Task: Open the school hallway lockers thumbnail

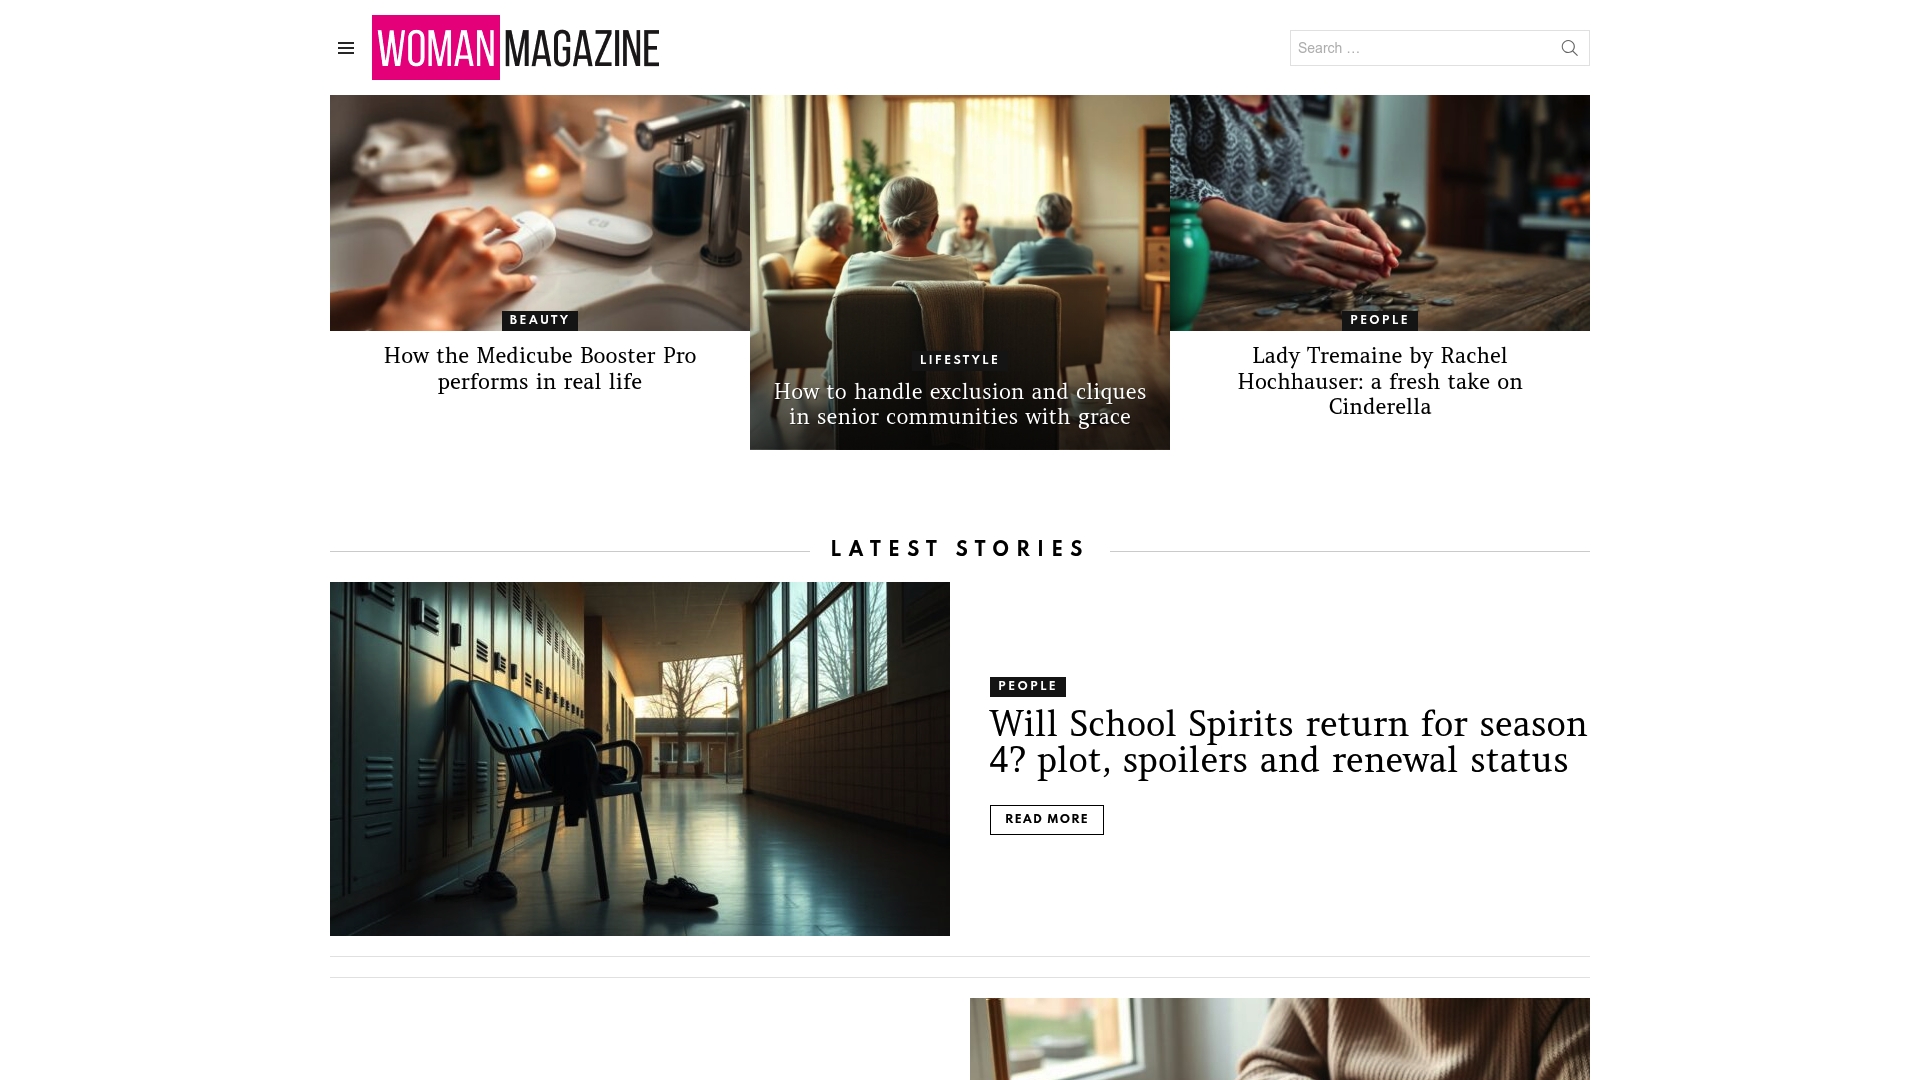Action: coord(640,759)
